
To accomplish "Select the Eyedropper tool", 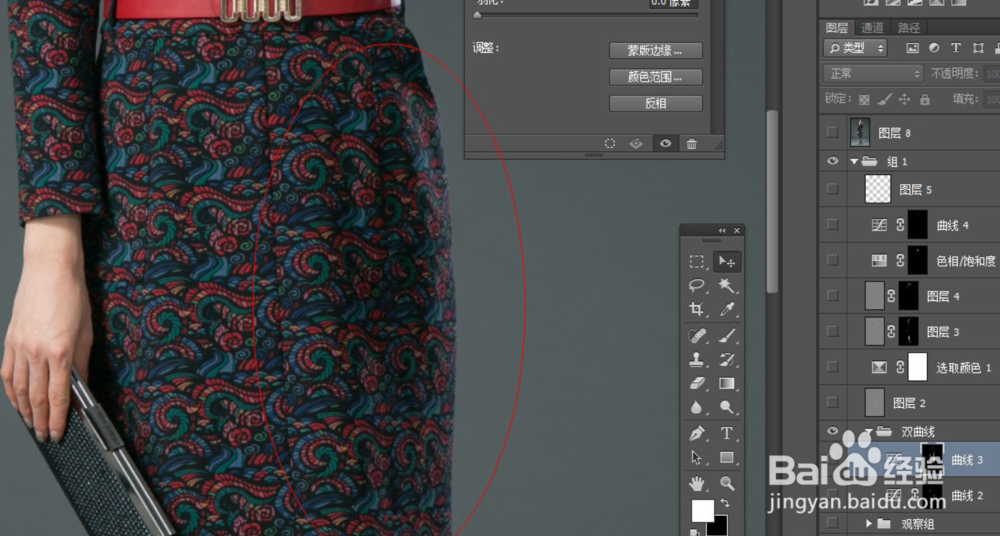I will click(726, 310).
